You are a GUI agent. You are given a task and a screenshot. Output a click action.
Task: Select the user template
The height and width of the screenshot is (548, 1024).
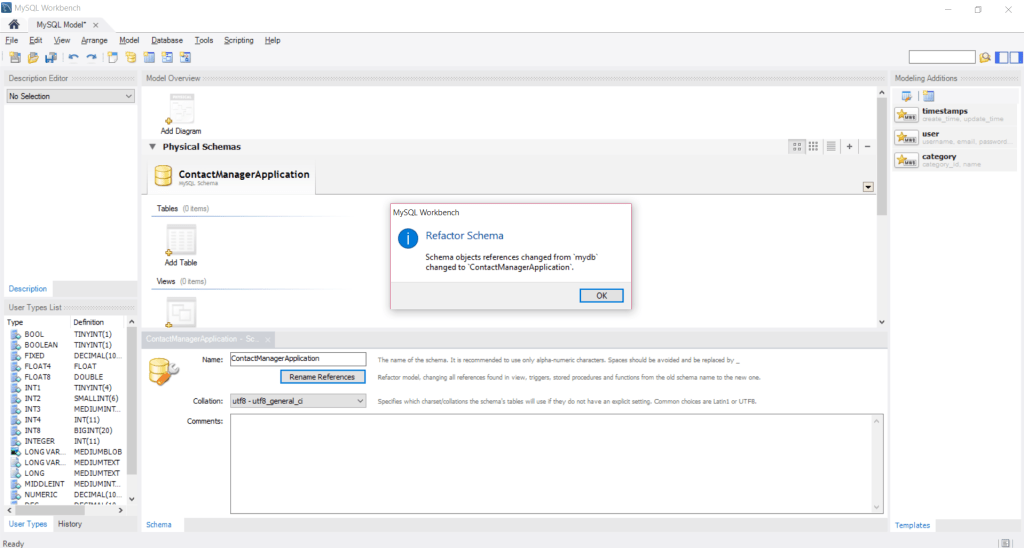[x=955, y=137]
